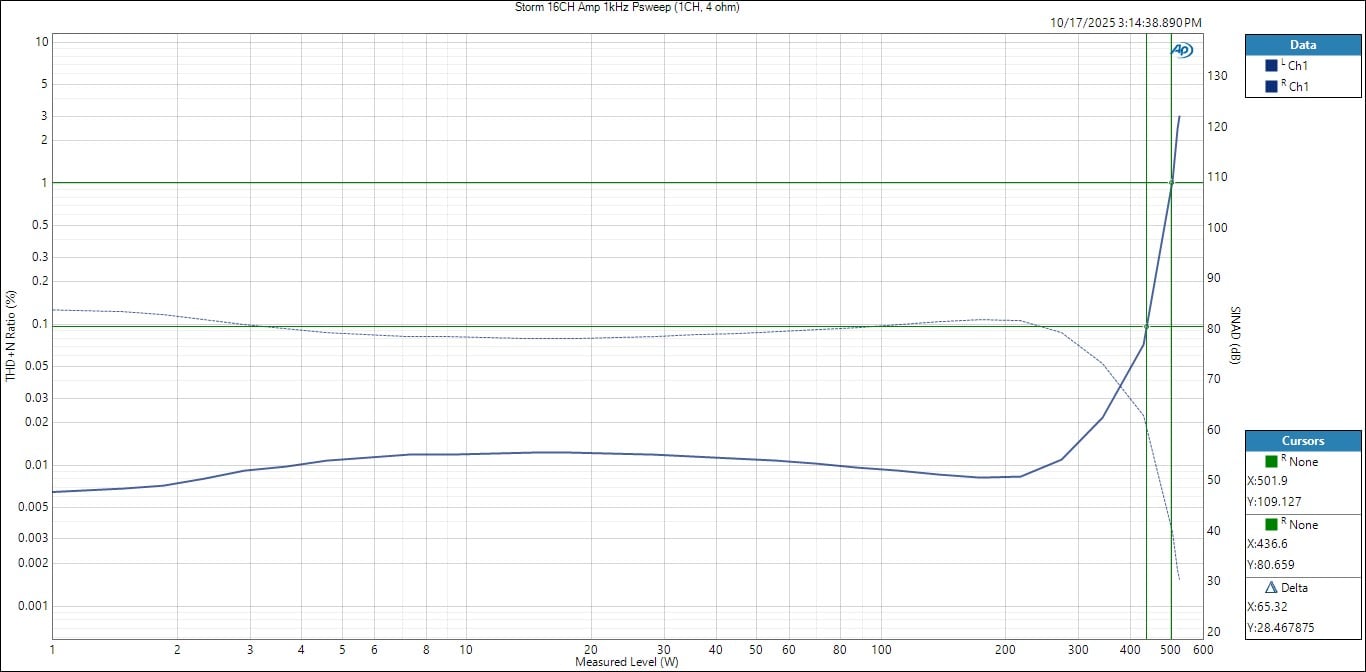
Task: Click the Delta triangle icon in Cursors
Action: (x=1271, y=588)
